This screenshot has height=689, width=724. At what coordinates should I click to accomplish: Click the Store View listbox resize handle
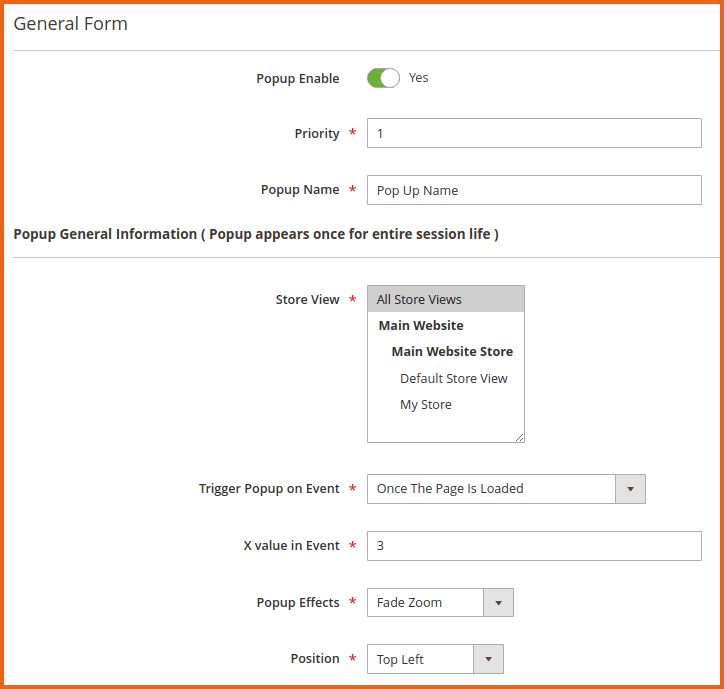tap(519, 437)
